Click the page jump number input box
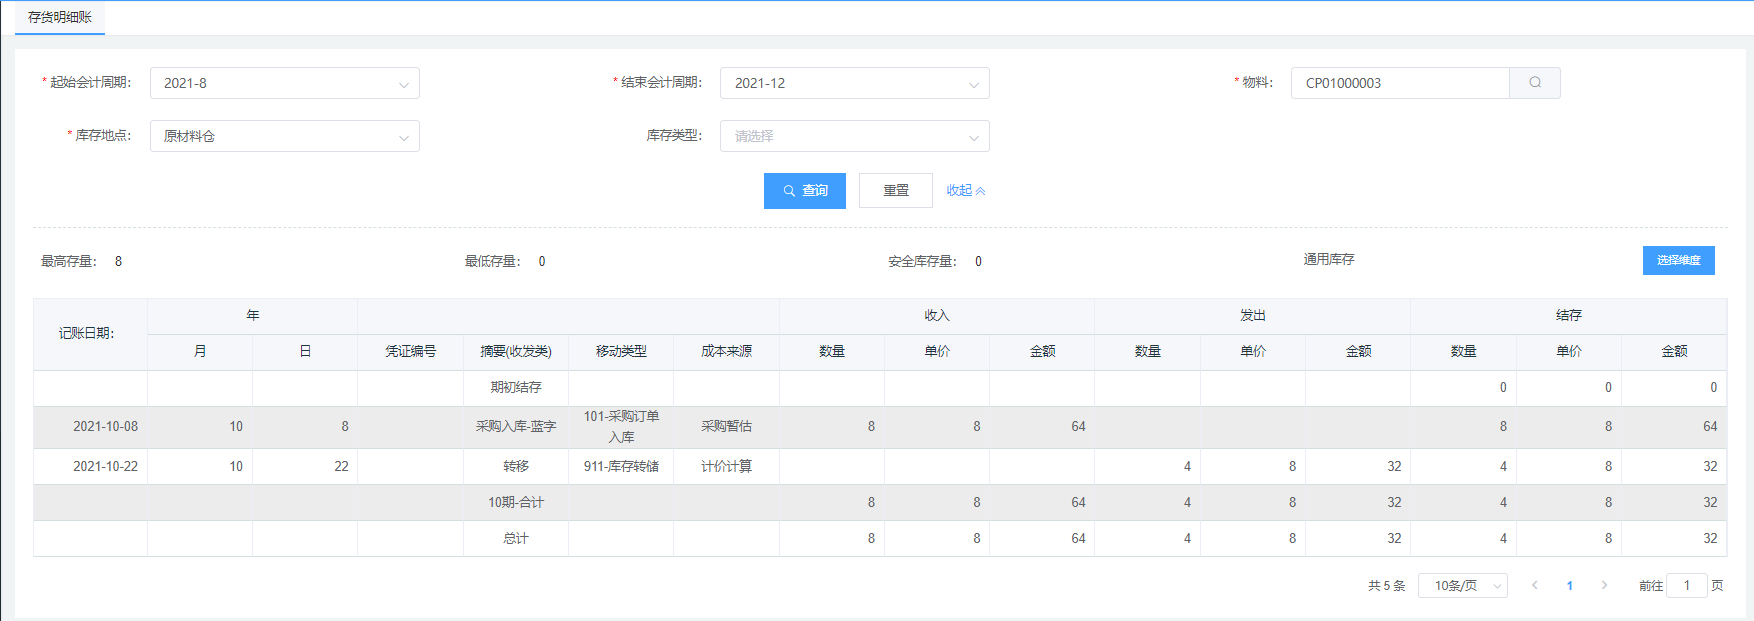This screenshot has height=621, width=1754. tap(1686, 585)
